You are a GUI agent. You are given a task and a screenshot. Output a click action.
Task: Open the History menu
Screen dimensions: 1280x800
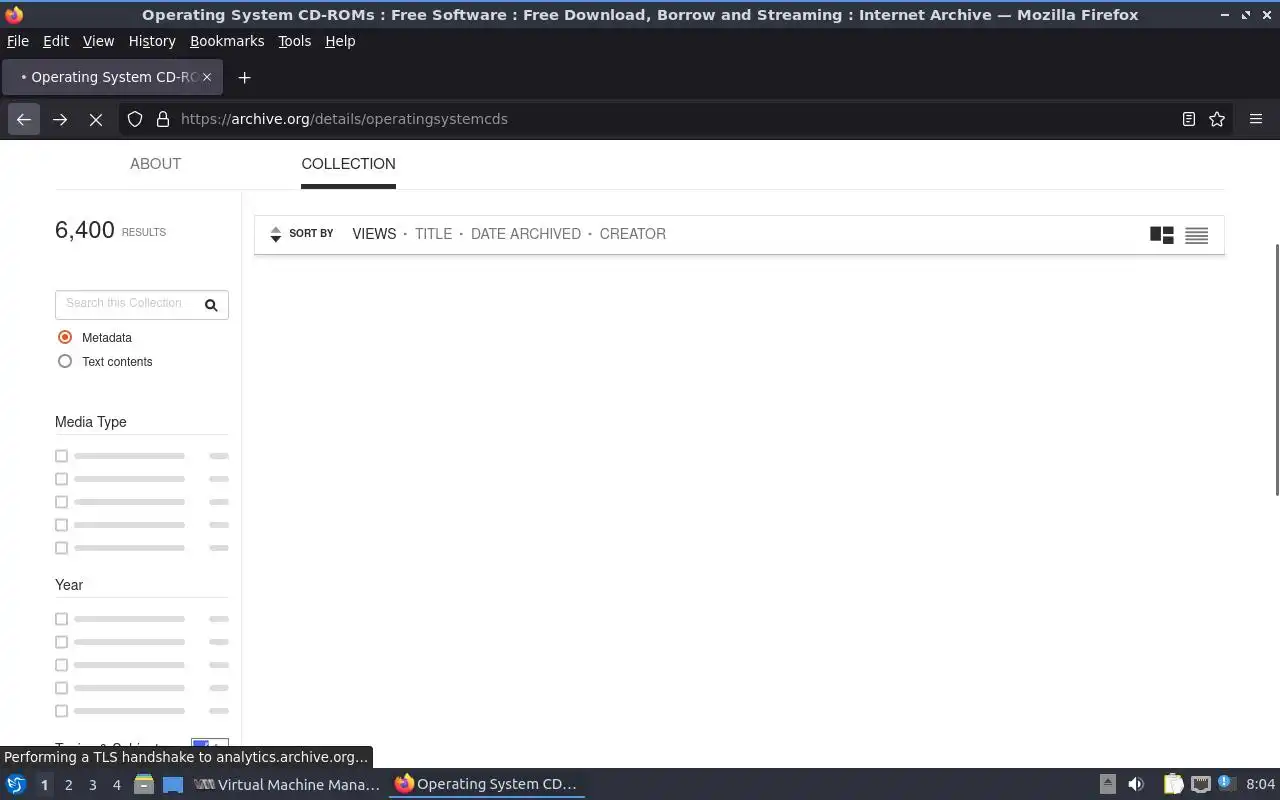click(152, 41)
